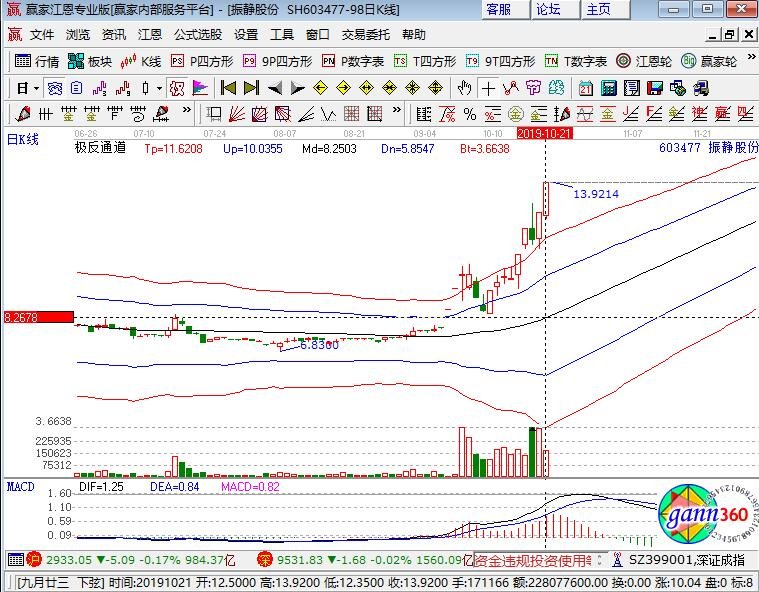
Task: Select the zigzag turning-points tool
Action: pos(511,88)
